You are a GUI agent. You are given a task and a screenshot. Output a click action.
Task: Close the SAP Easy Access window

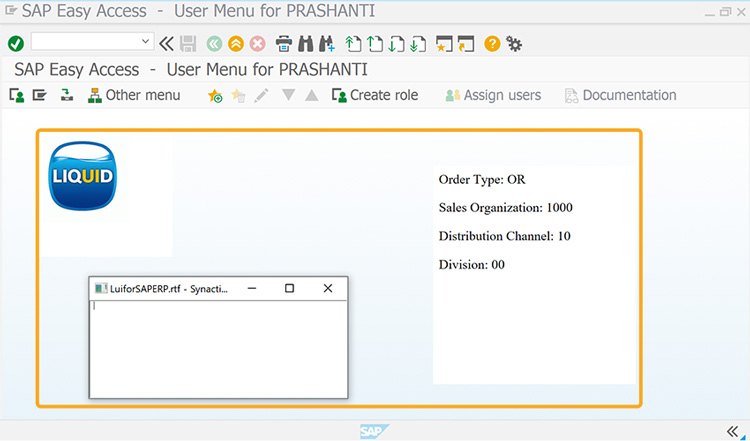(x=741, y=12)
